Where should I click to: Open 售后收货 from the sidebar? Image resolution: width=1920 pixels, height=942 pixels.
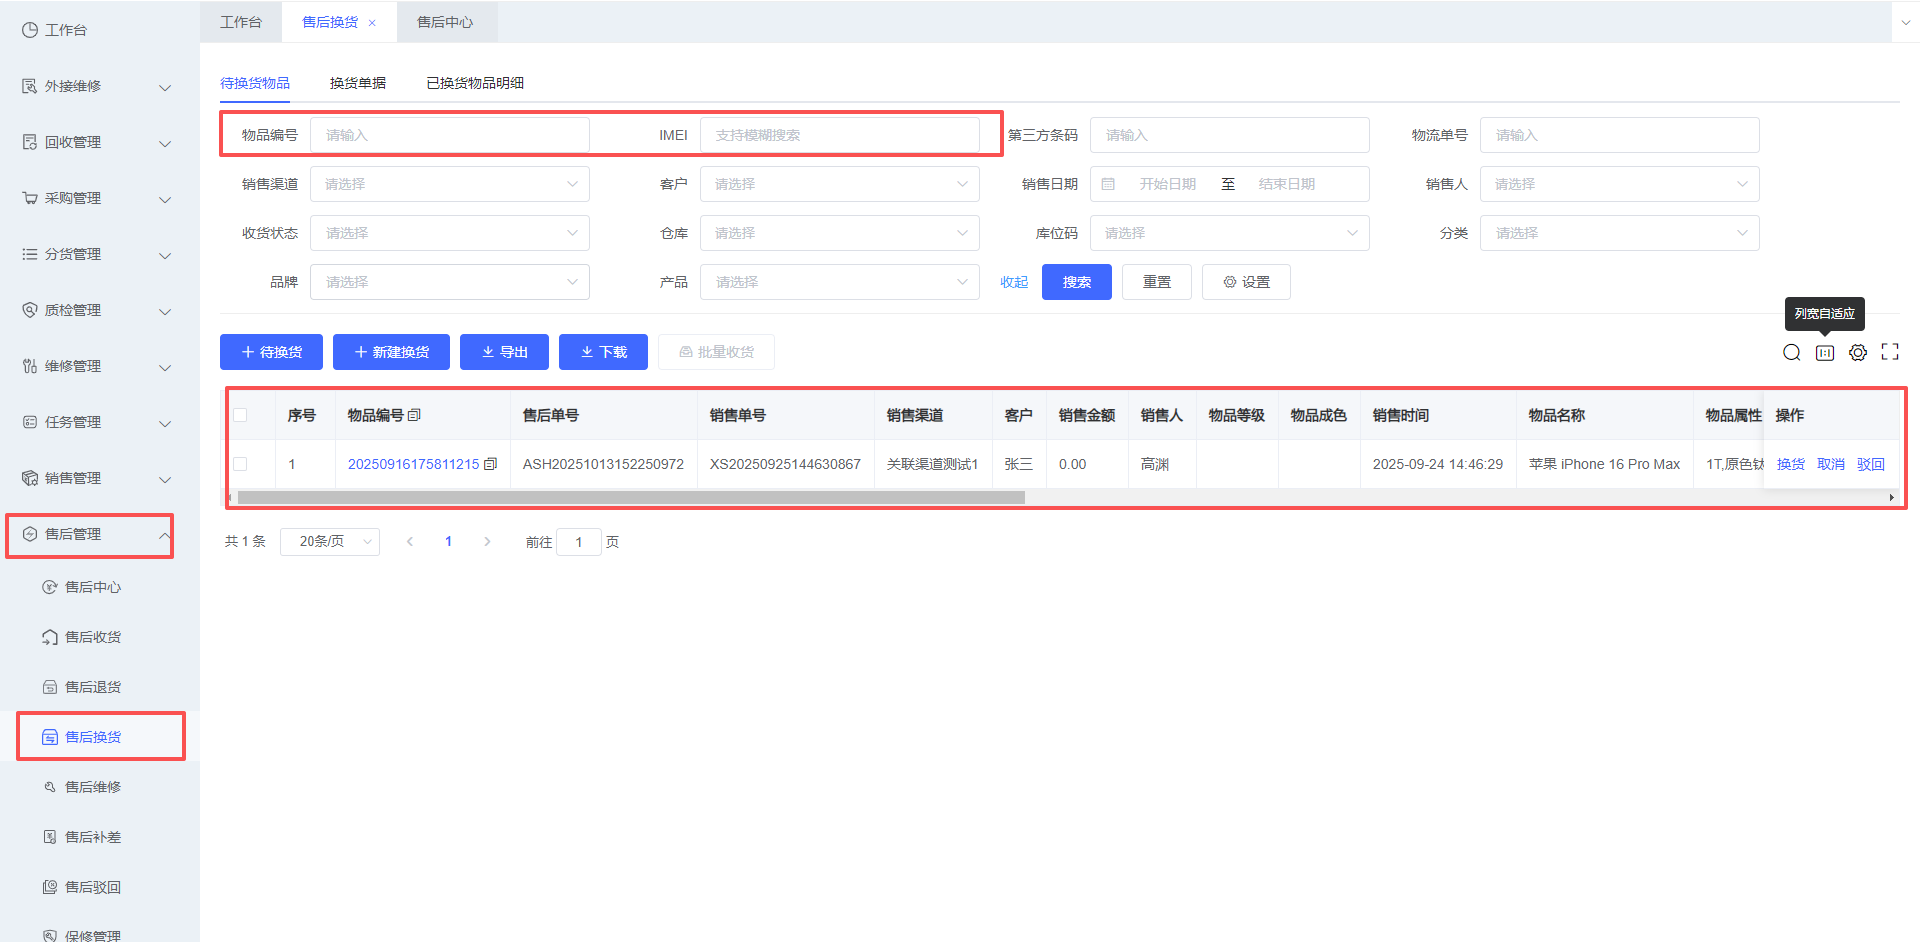tap(93, 637)
